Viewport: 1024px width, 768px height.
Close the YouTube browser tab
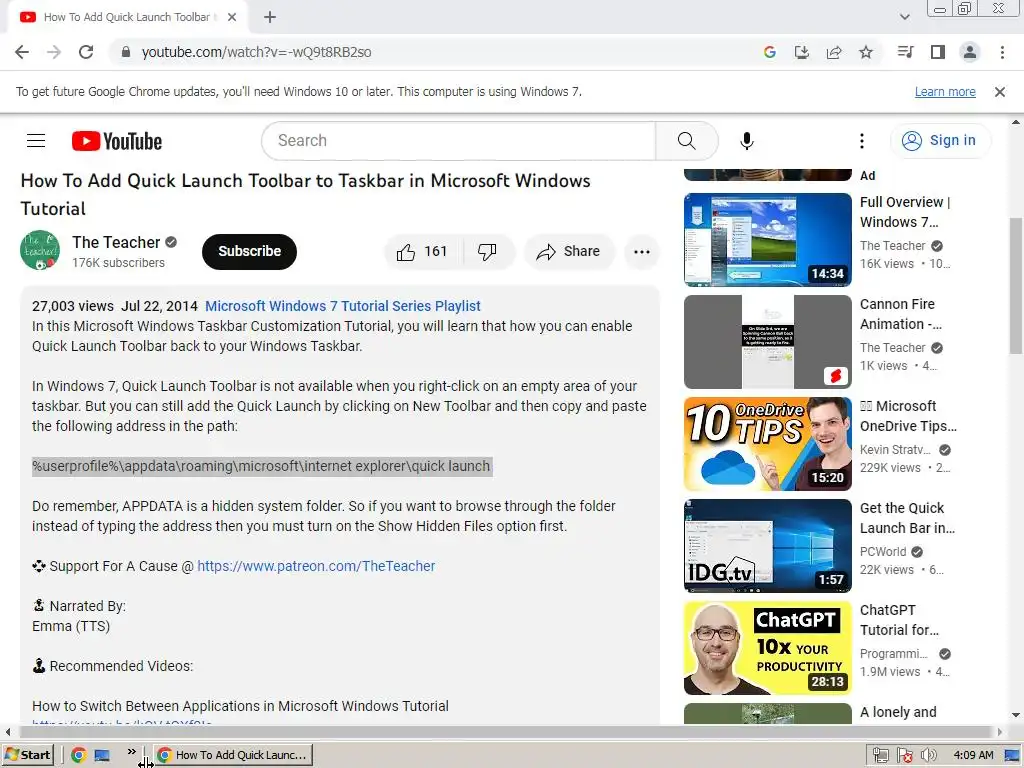232,17
